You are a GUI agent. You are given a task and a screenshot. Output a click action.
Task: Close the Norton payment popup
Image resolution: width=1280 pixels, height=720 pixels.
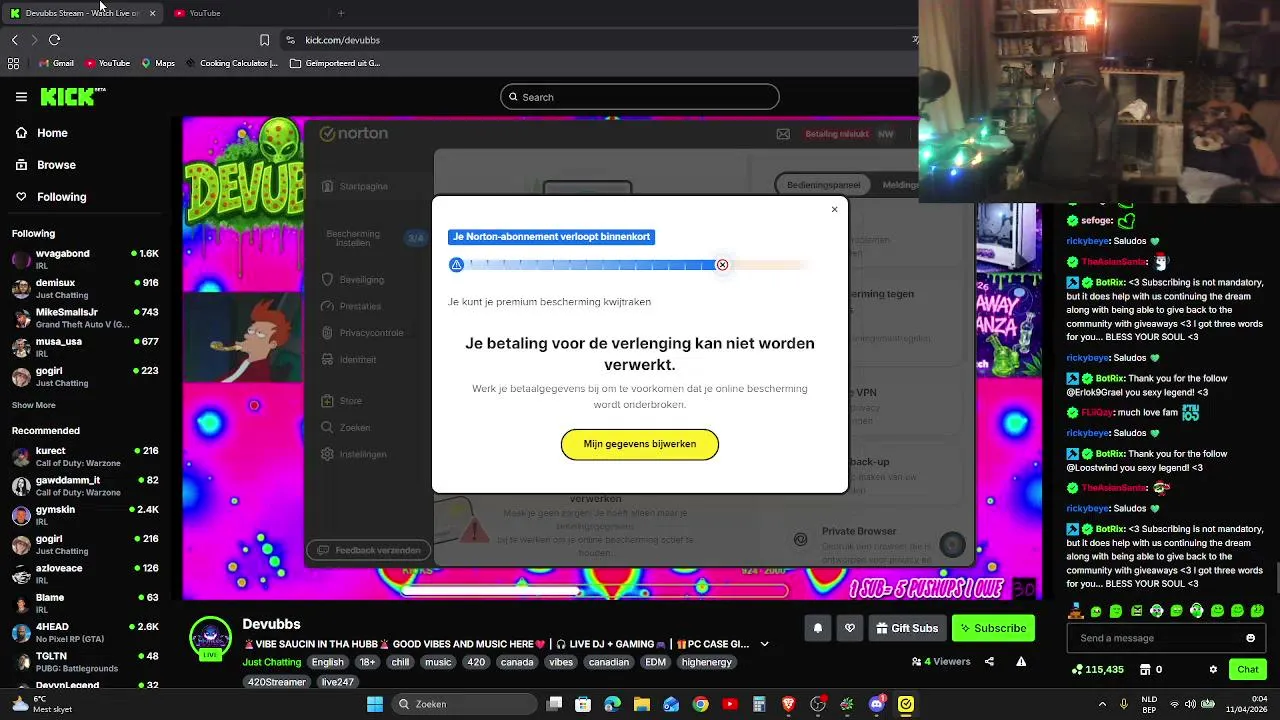[x=834, y=209]
